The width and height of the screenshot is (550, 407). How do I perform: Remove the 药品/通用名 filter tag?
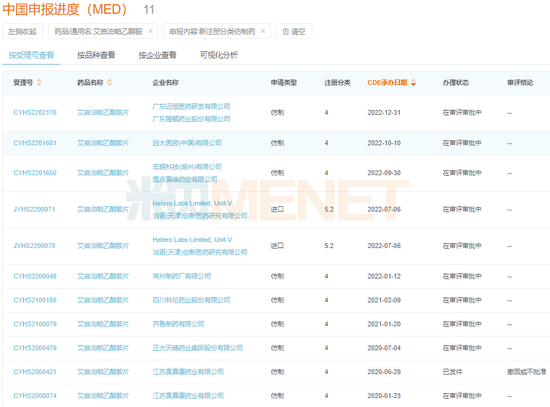click(x=150, y=31)
